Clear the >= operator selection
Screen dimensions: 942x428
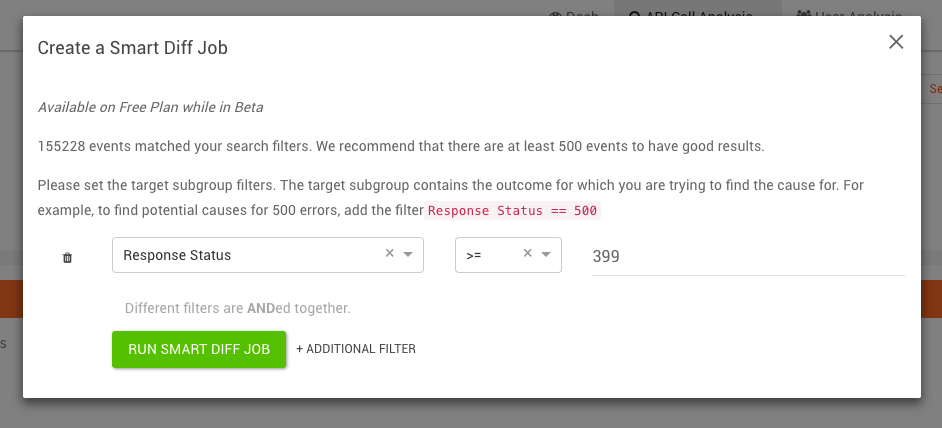coord(527,254)
